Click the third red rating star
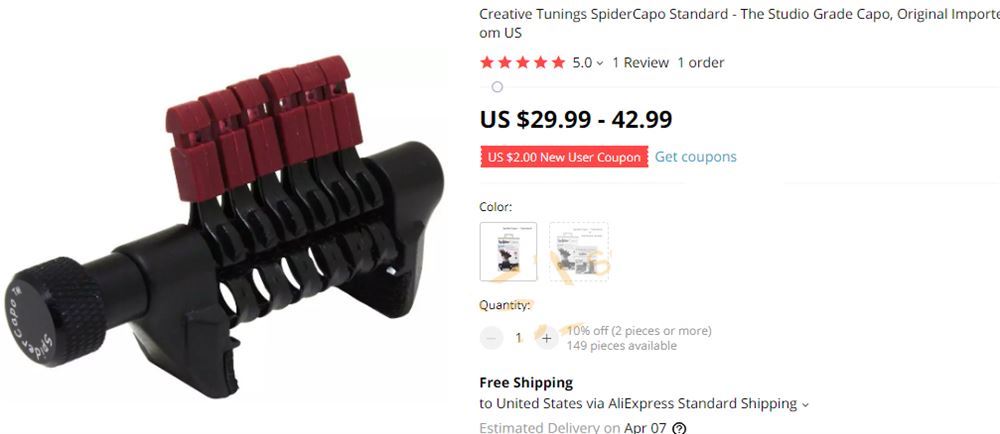Viewport: 1000px width, 434px height. point(523,62)
